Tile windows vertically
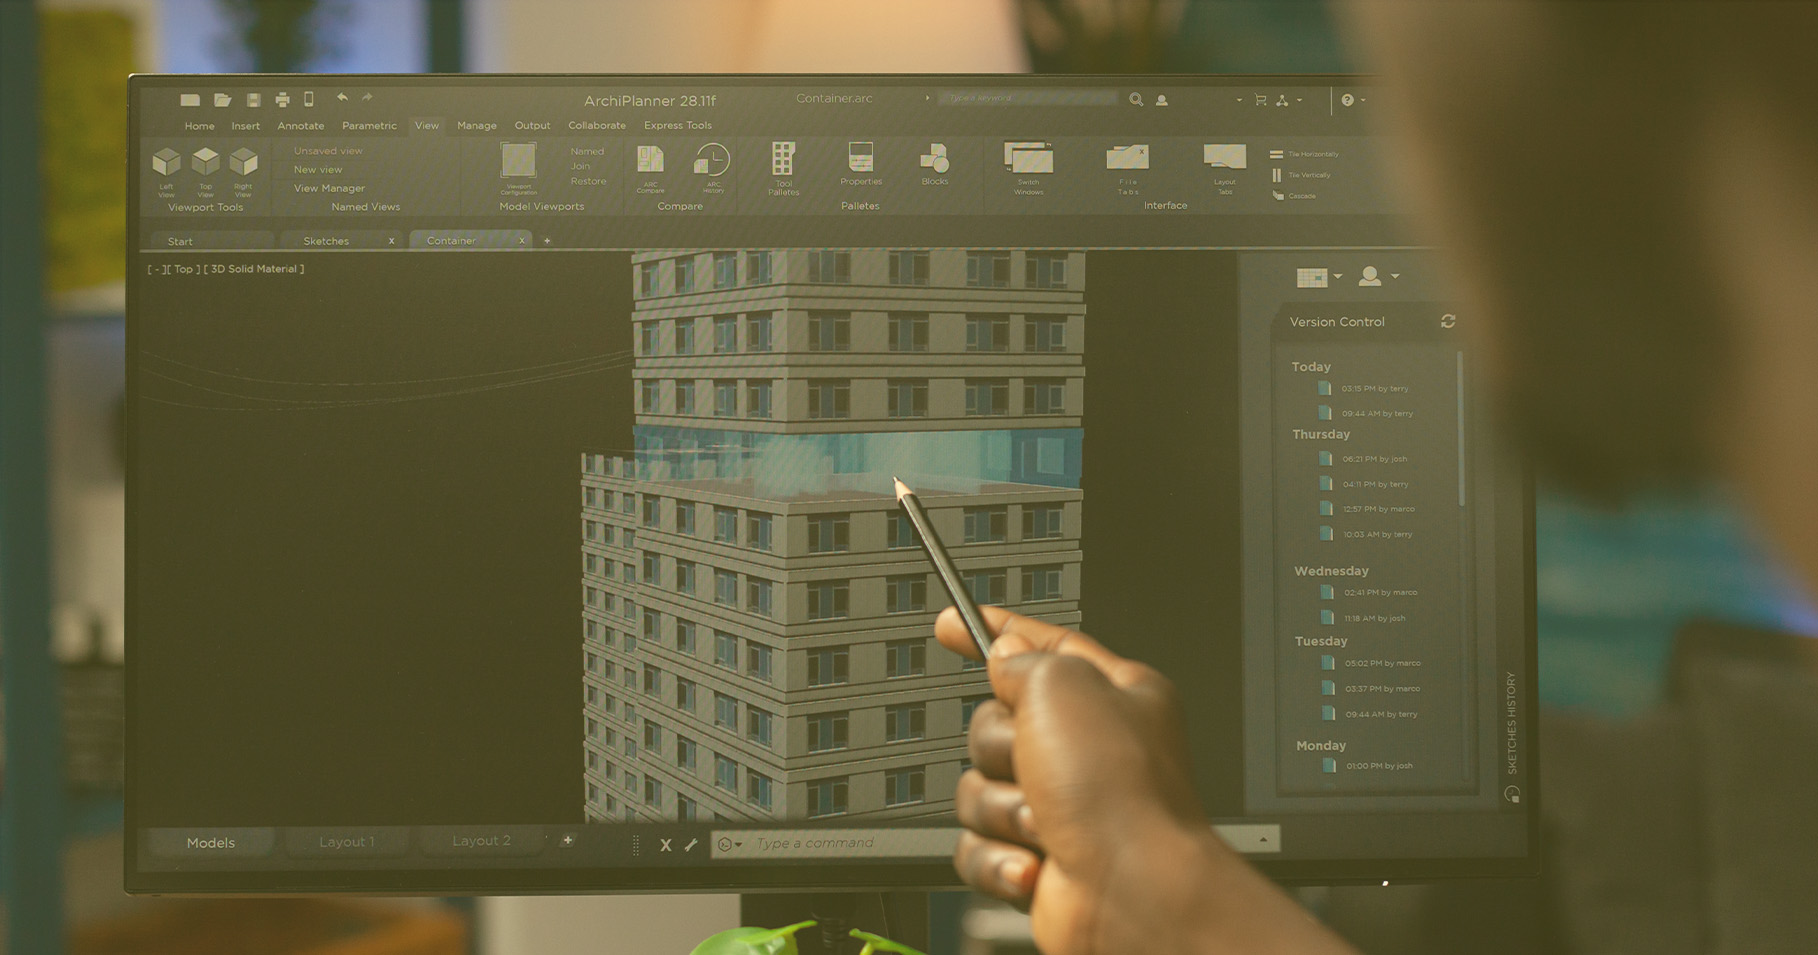1818x955 pixels. (x=1300, y=175)
